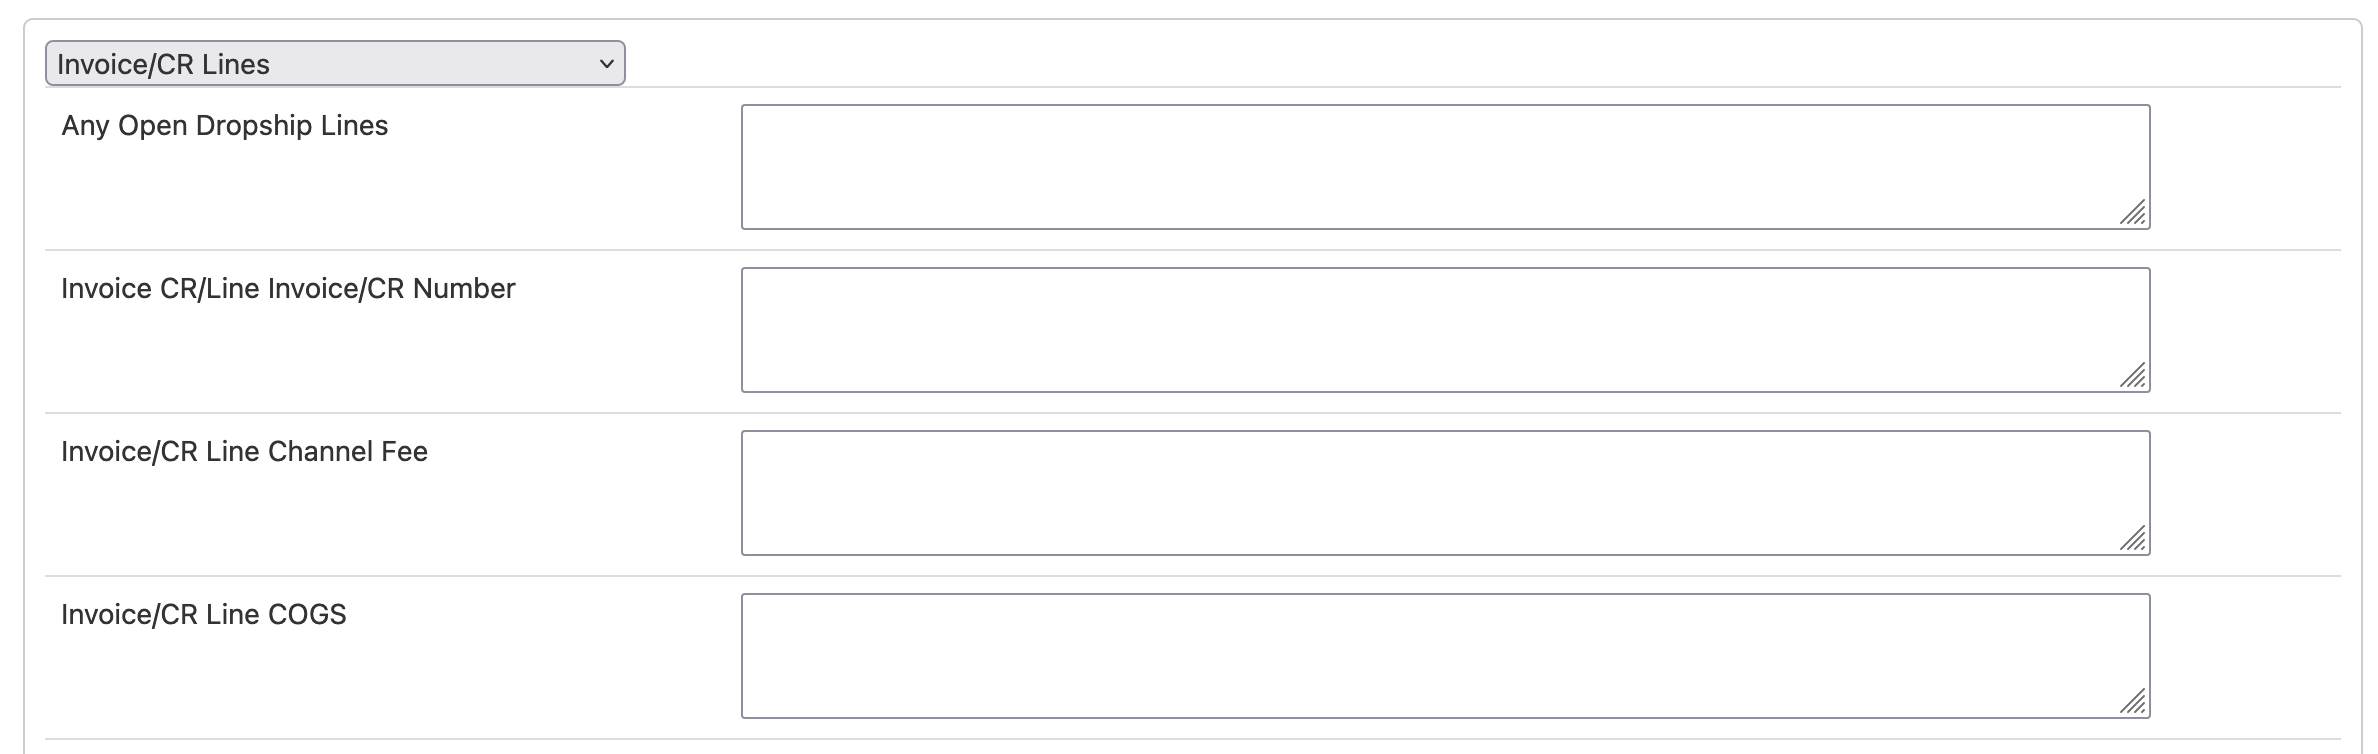This screenshot has height=754, width=2378.
Task: Click the resize grip of the COGS textarea
Action: pos(2134,702)
